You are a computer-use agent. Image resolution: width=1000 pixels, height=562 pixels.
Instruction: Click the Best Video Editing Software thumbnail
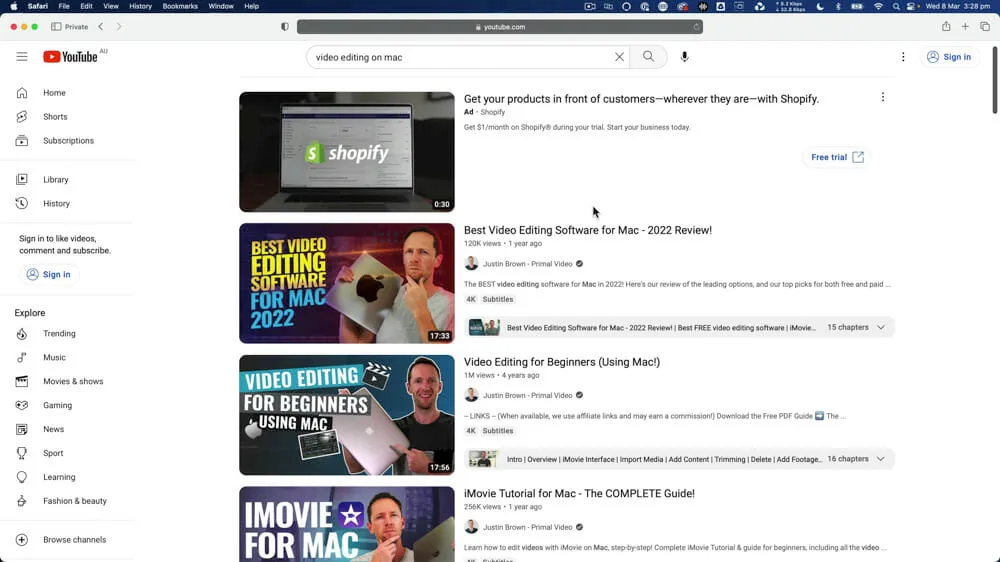(x=346, y=283)
